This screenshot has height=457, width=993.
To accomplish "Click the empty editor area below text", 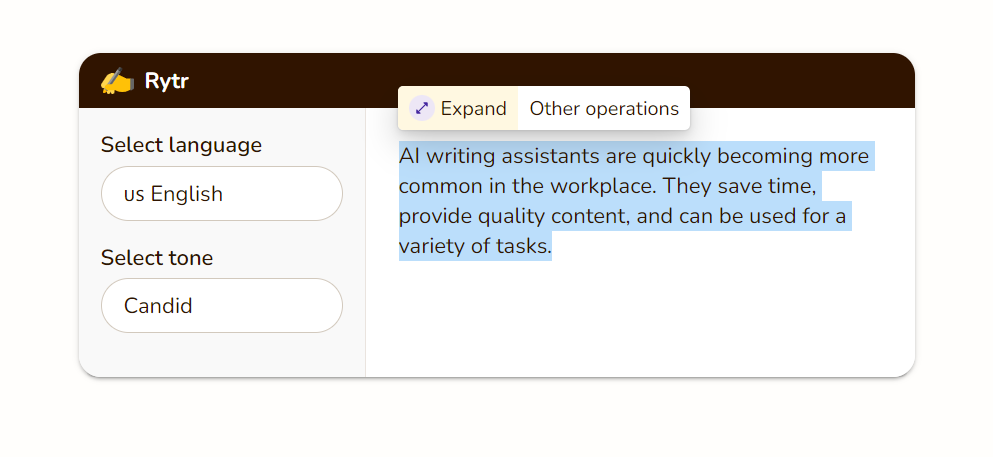I will pyautogui.click(x=640, y=320).
